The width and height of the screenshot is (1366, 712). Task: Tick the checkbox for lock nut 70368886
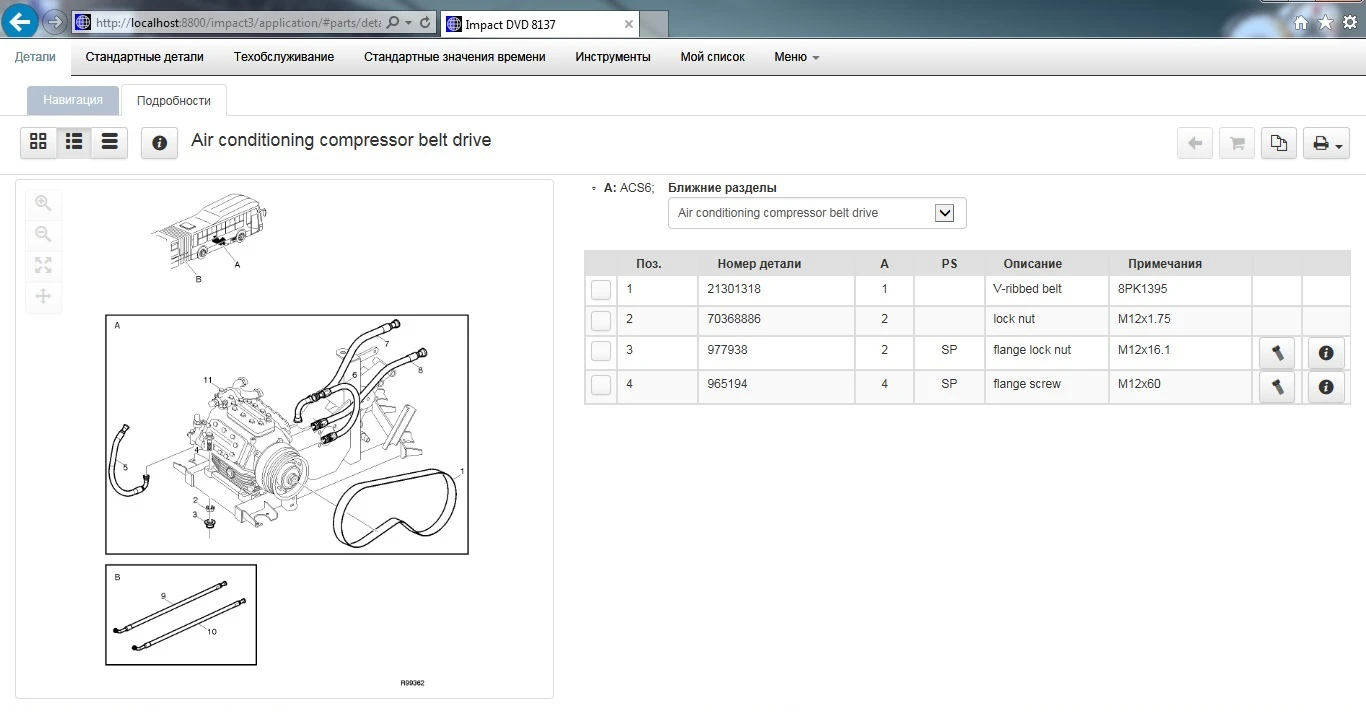(x=600, y=321)
